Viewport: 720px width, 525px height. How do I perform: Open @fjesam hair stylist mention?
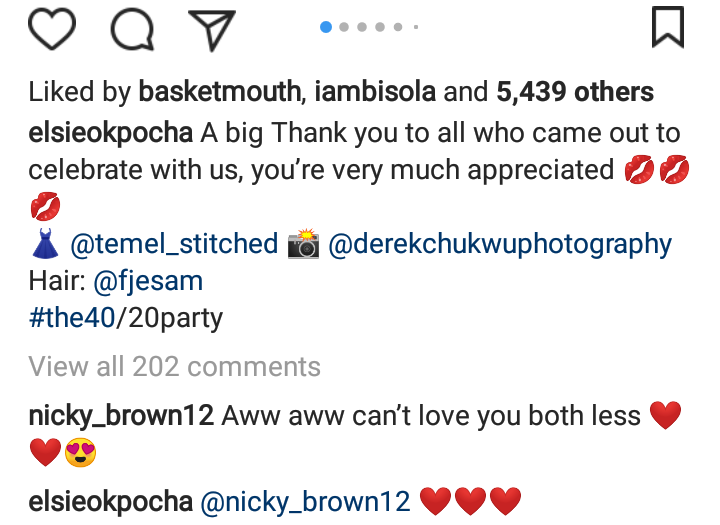pyautogui.click(x=143, y=281)
